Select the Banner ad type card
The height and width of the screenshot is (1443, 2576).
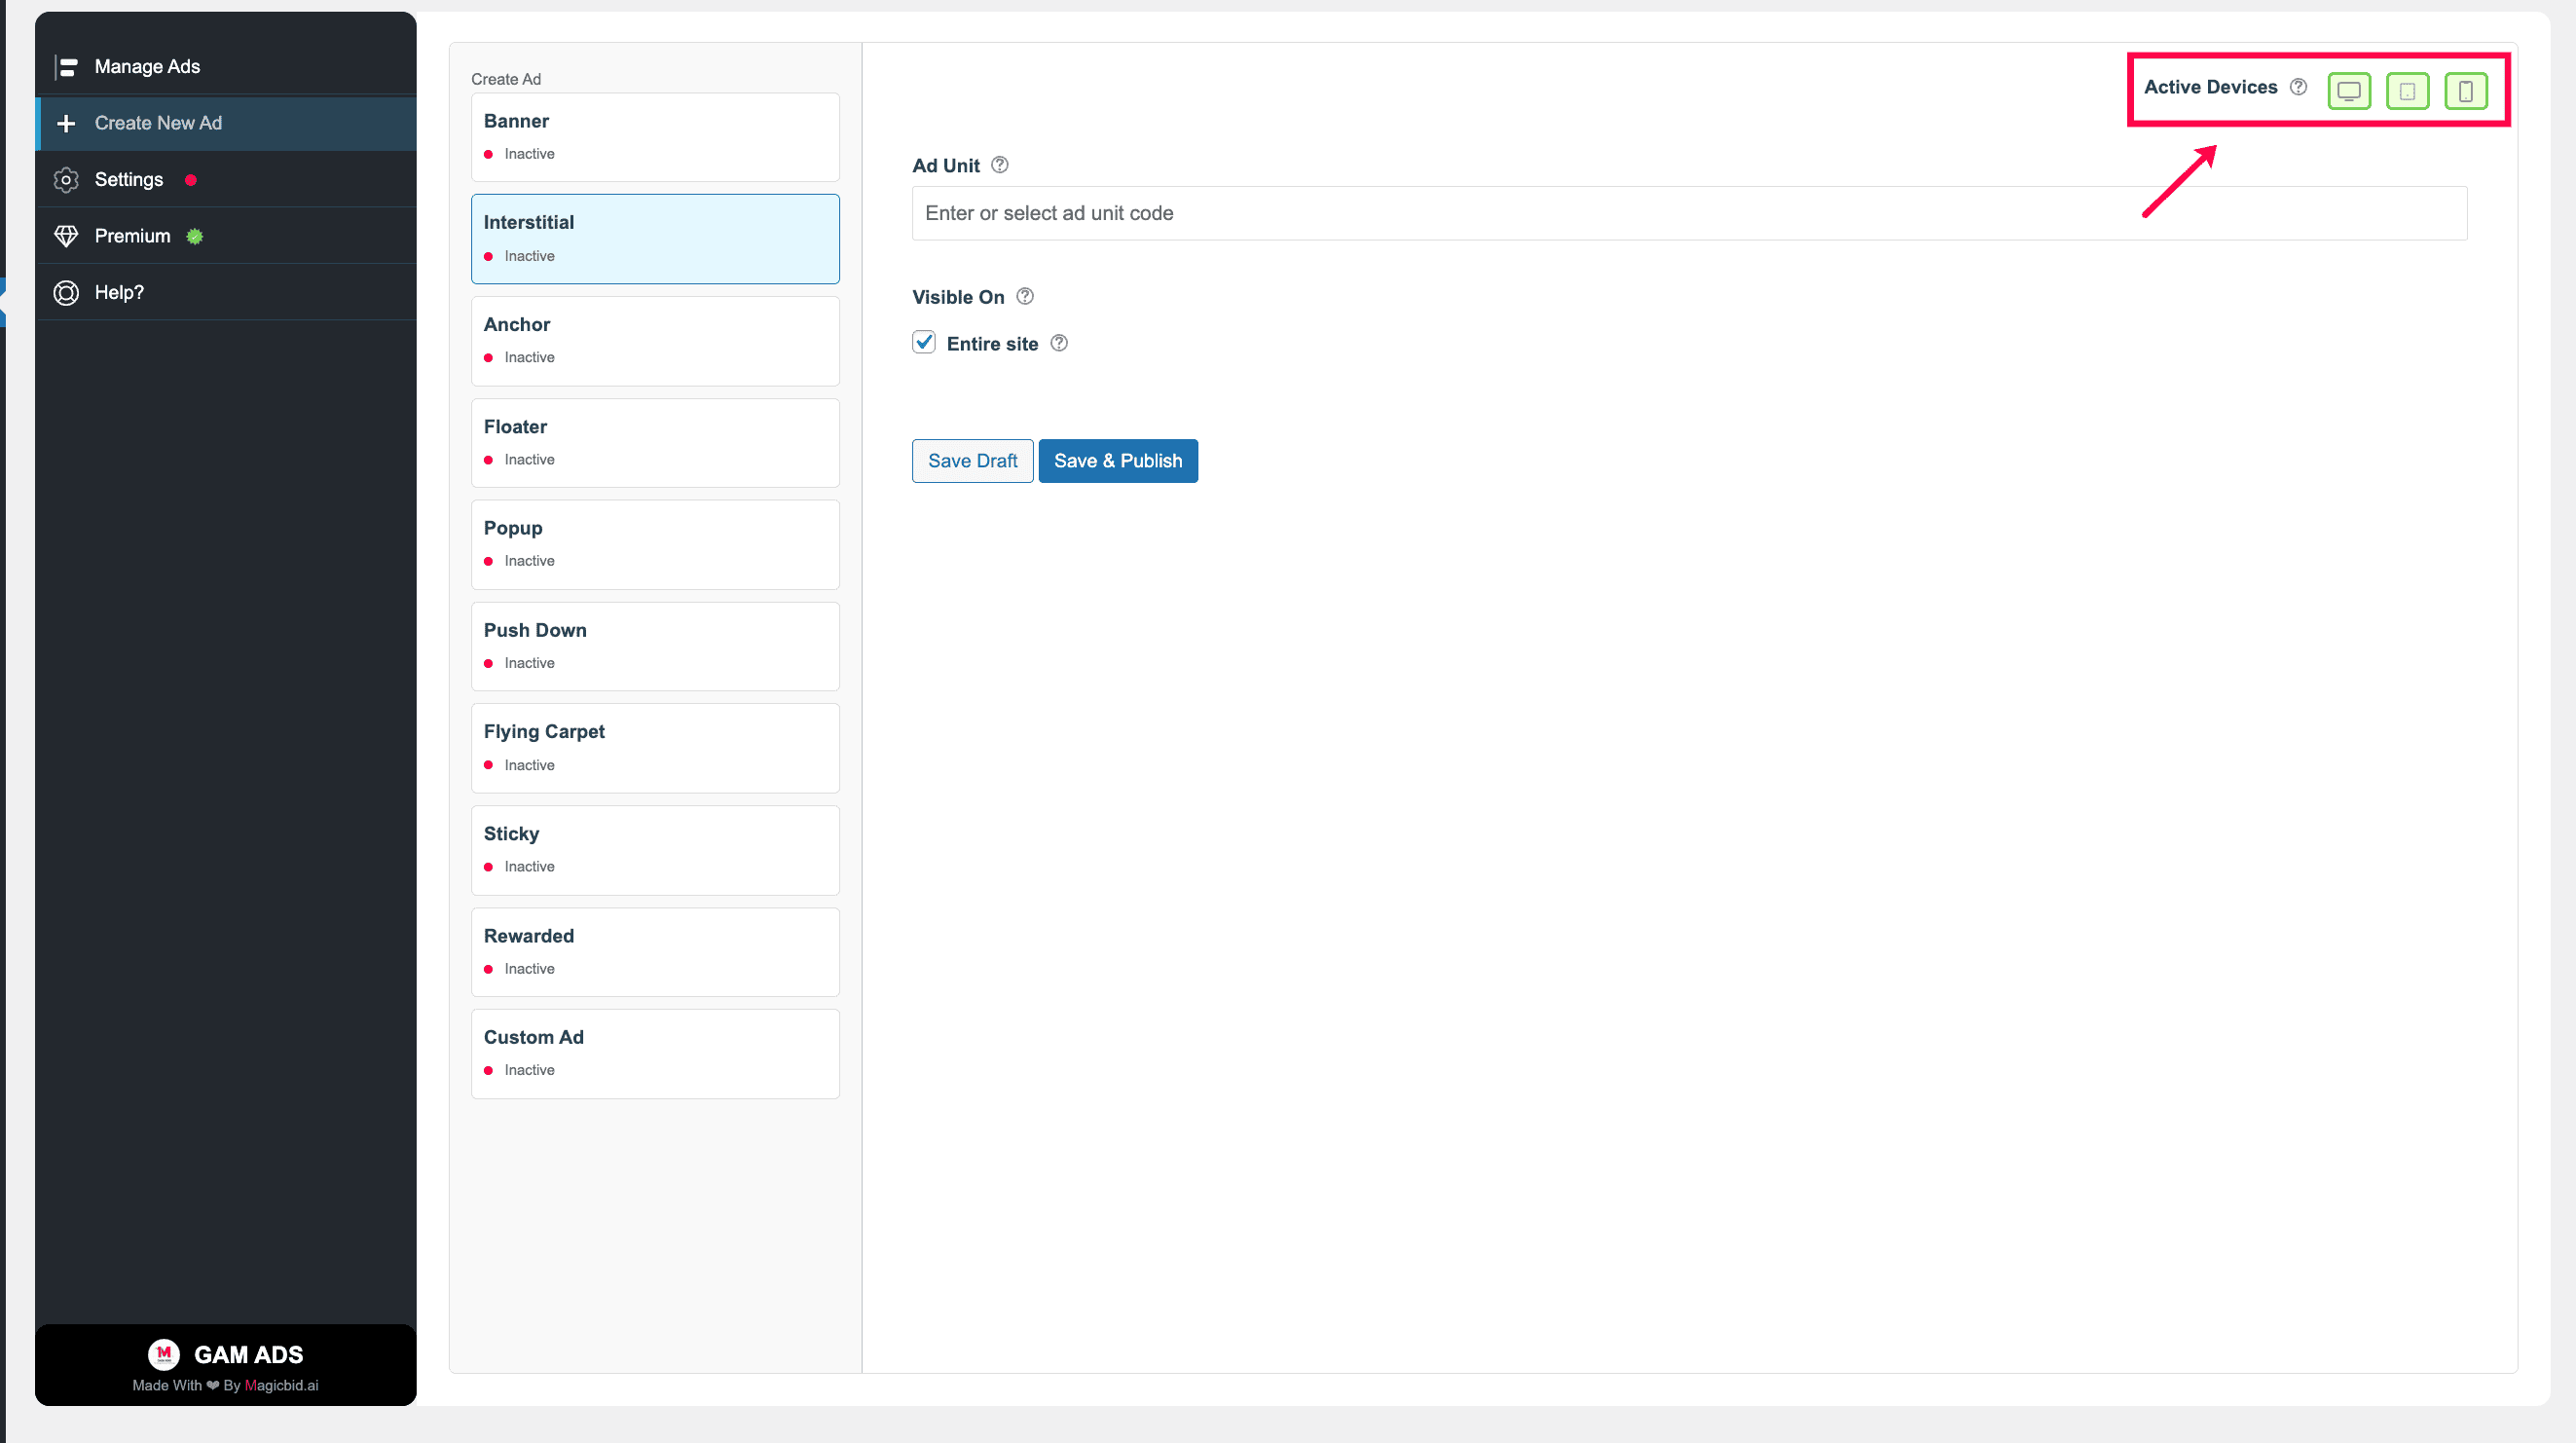655,137
